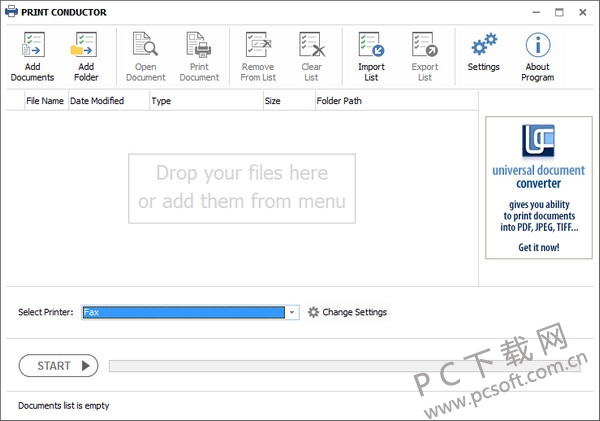Click 'Documents list is empty' status text
The image size is (600, 421).
click(64, 406)
